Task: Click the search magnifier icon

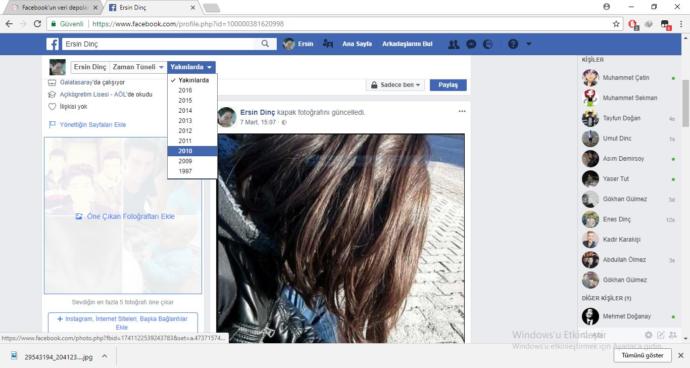Action: [x=265, y=44]
